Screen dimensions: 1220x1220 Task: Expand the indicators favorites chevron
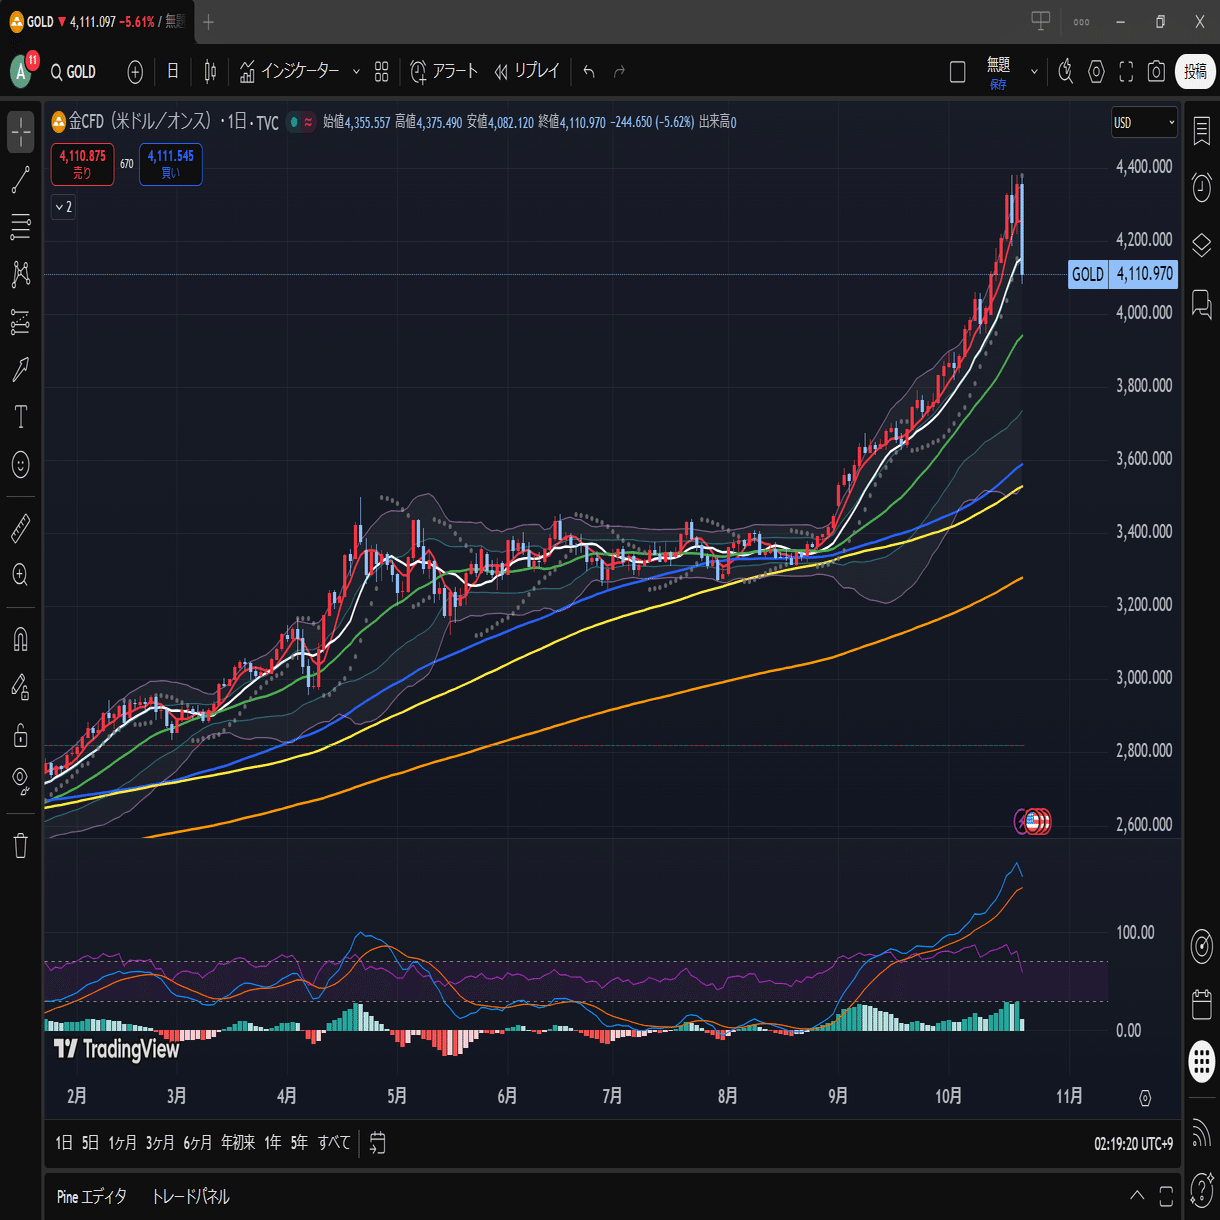point(356,72)
